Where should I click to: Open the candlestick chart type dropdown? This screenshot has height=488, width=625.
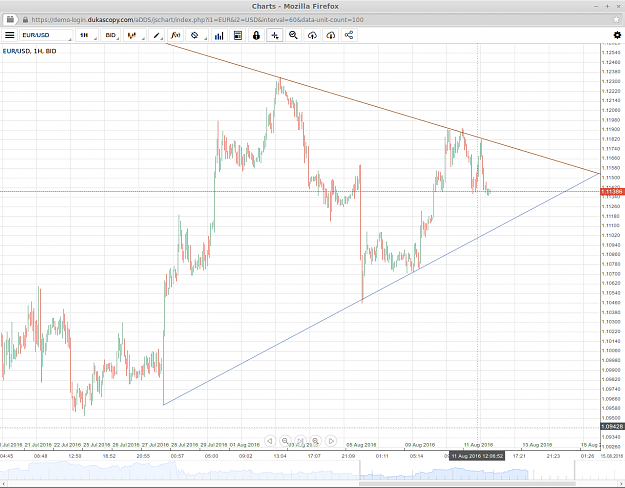134,35
